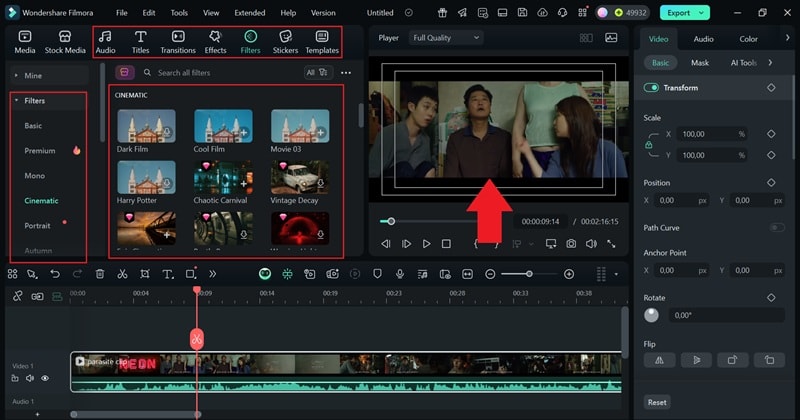
Task: Select the Mono filter category
Action: pyautogui.click(x=35, y=176)
